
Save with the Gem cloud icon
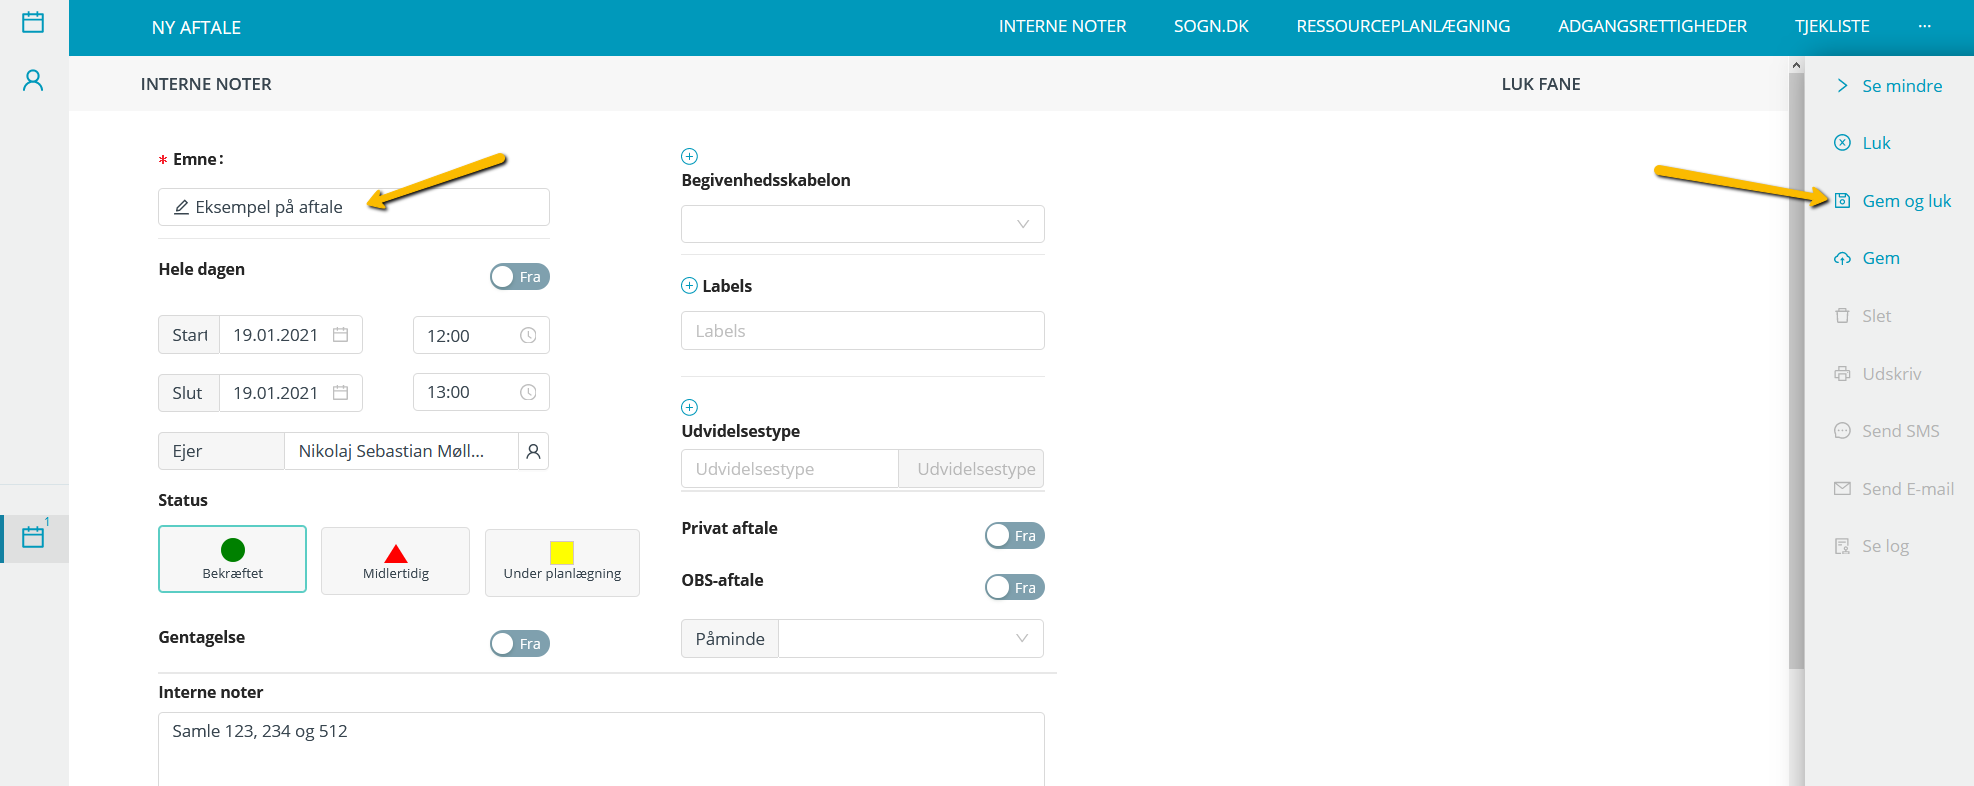point(1842,258)
